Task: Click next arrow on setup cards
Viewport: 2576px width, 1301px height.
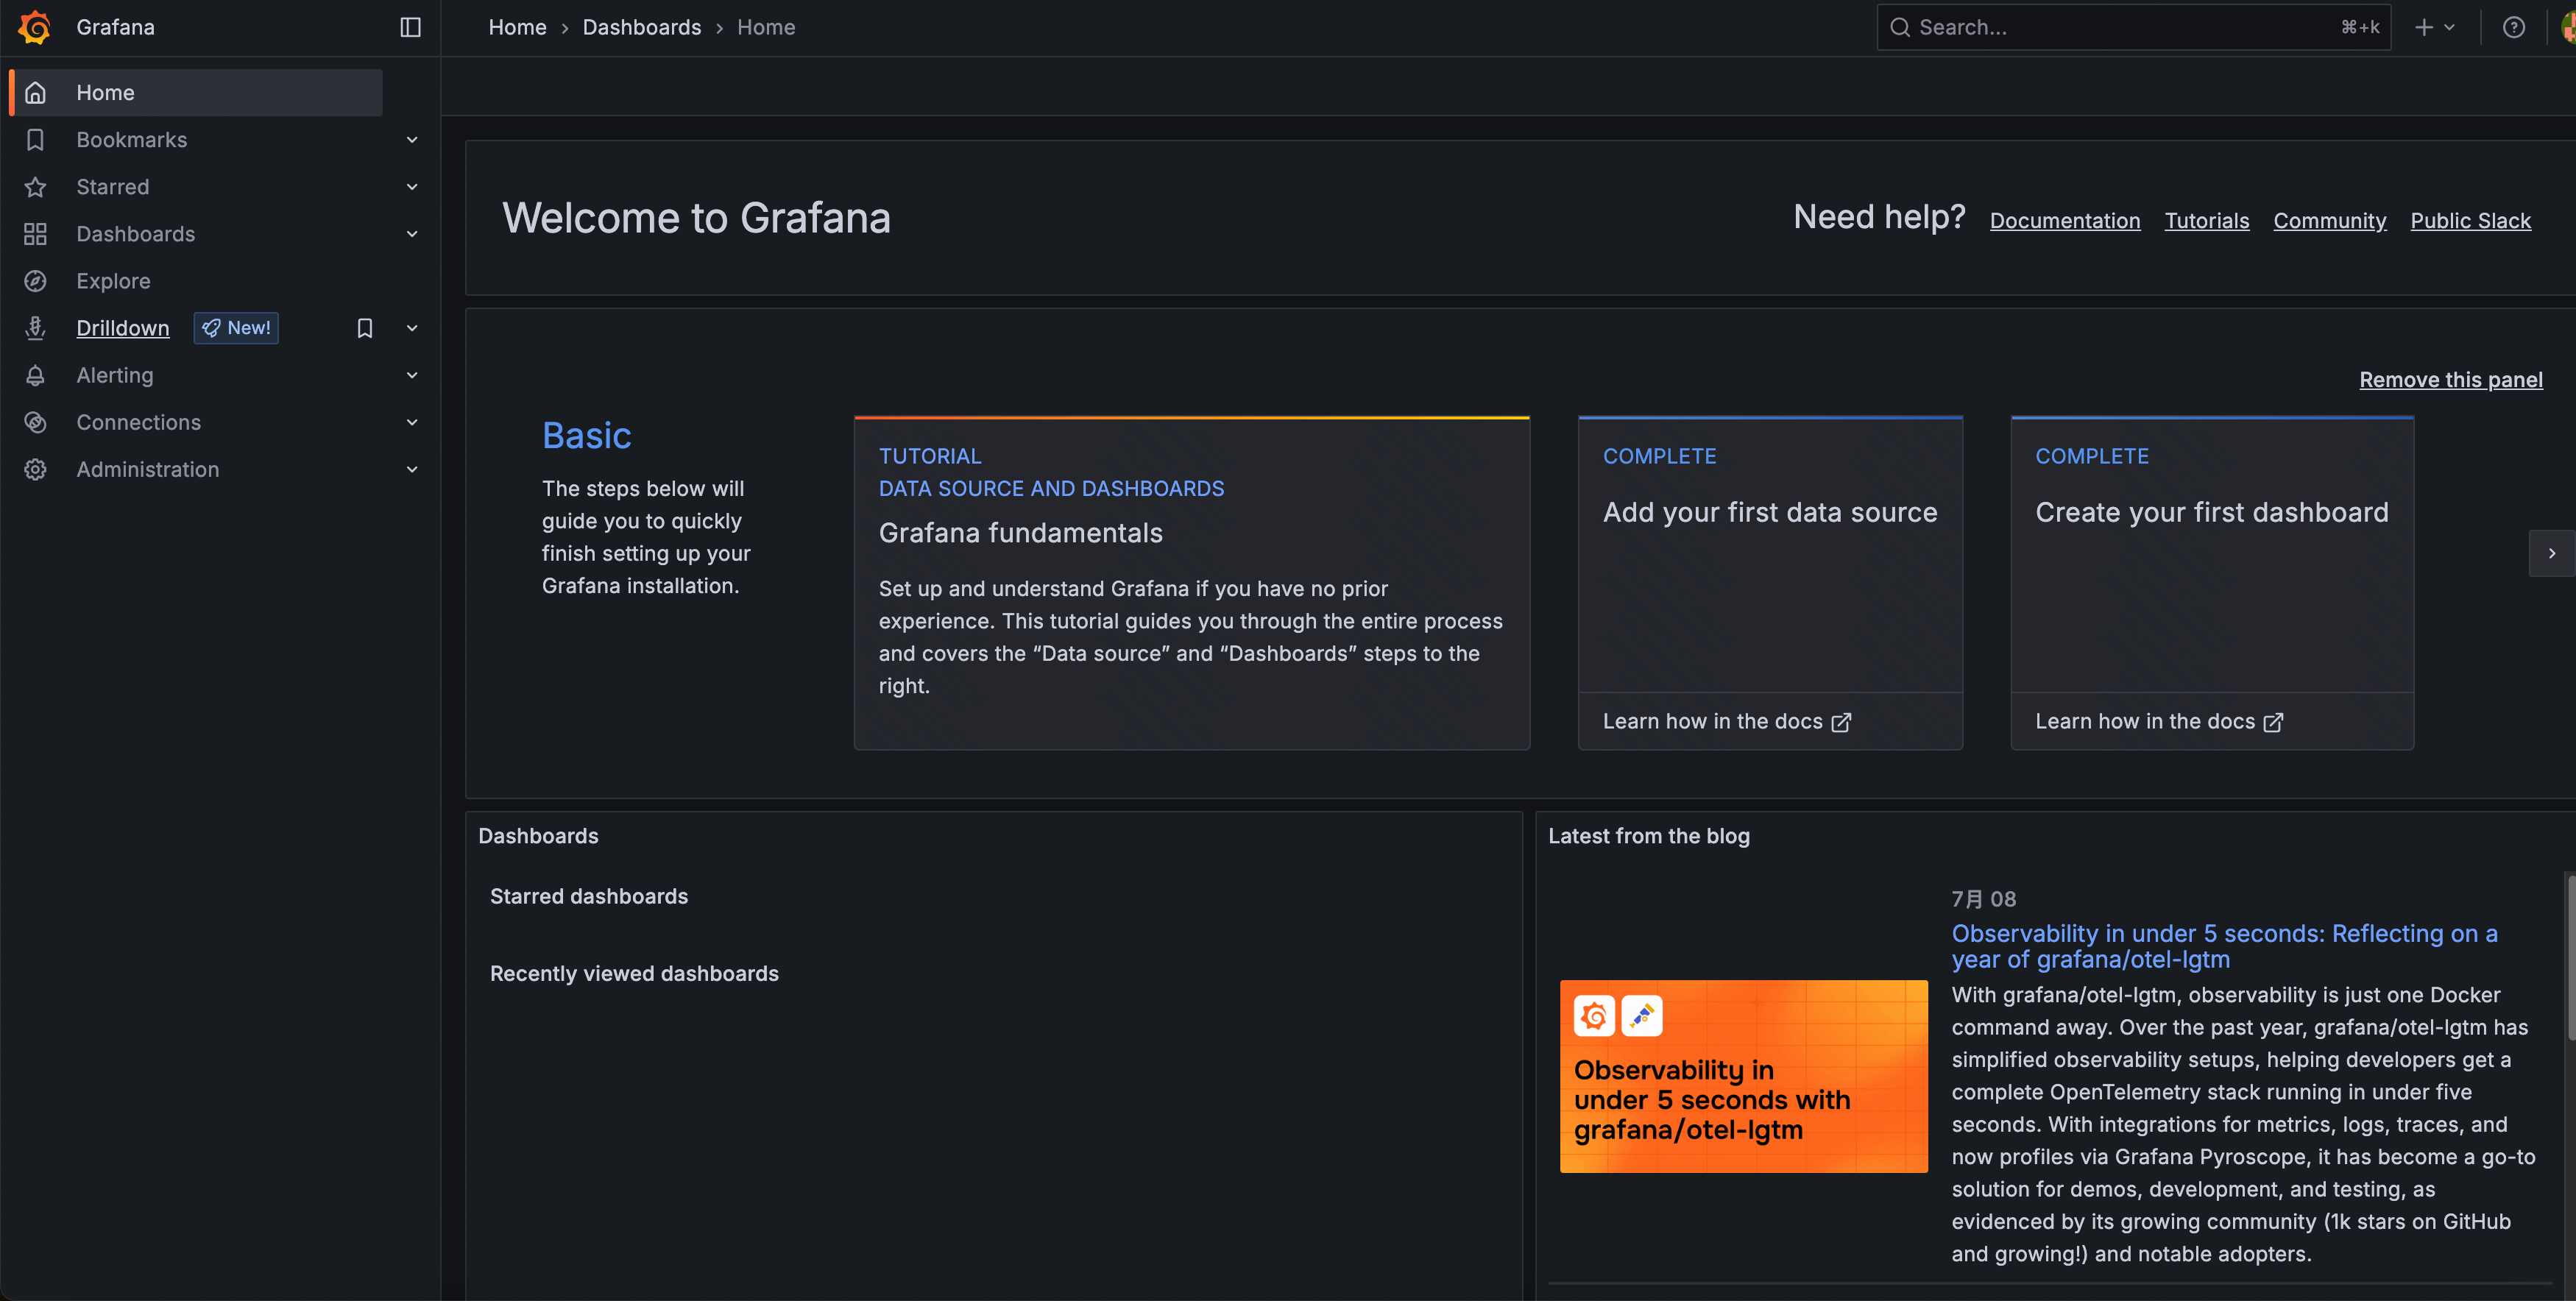Action: (x=2551, y=553)
